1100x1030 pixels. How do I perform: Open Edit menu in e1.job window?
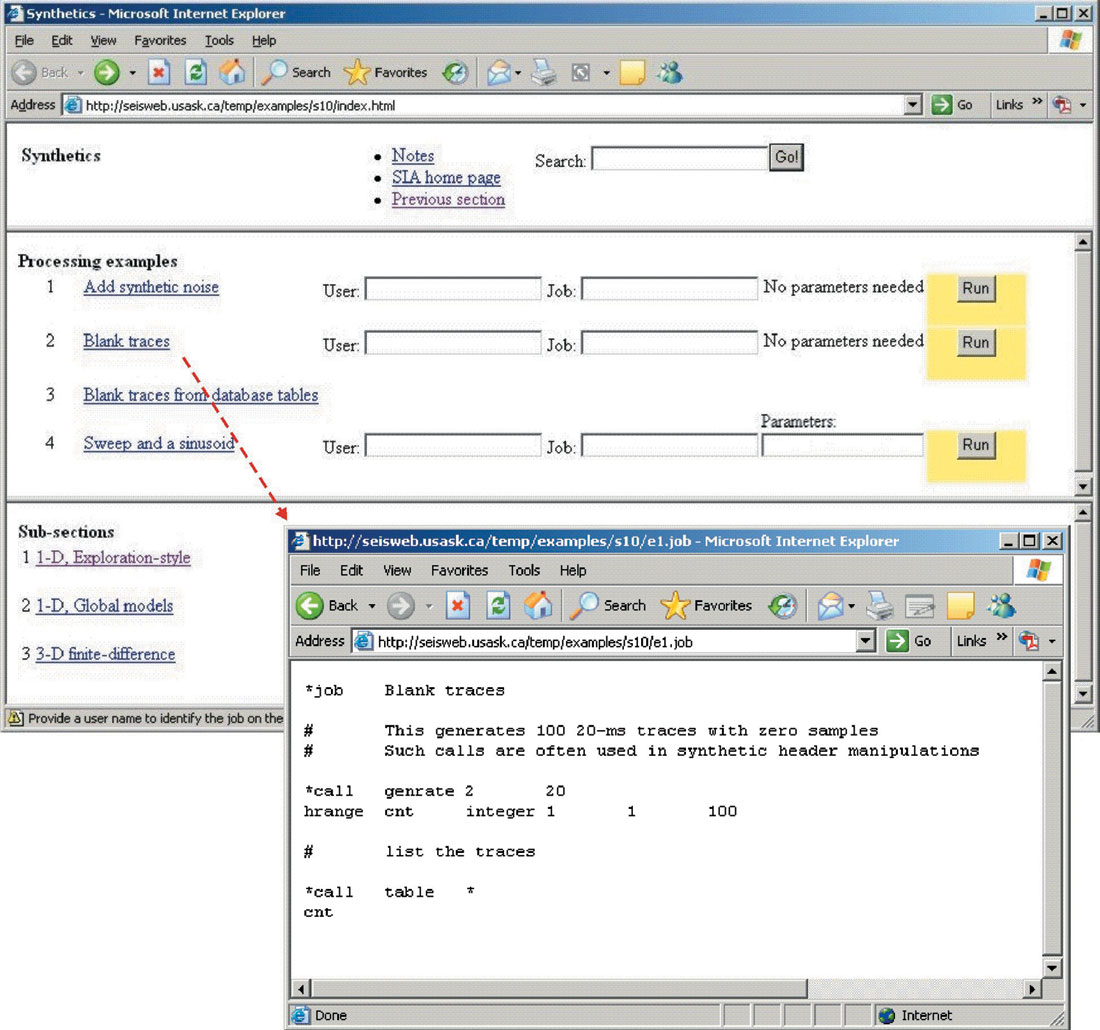pyautogui.click(x=351, y=570)
